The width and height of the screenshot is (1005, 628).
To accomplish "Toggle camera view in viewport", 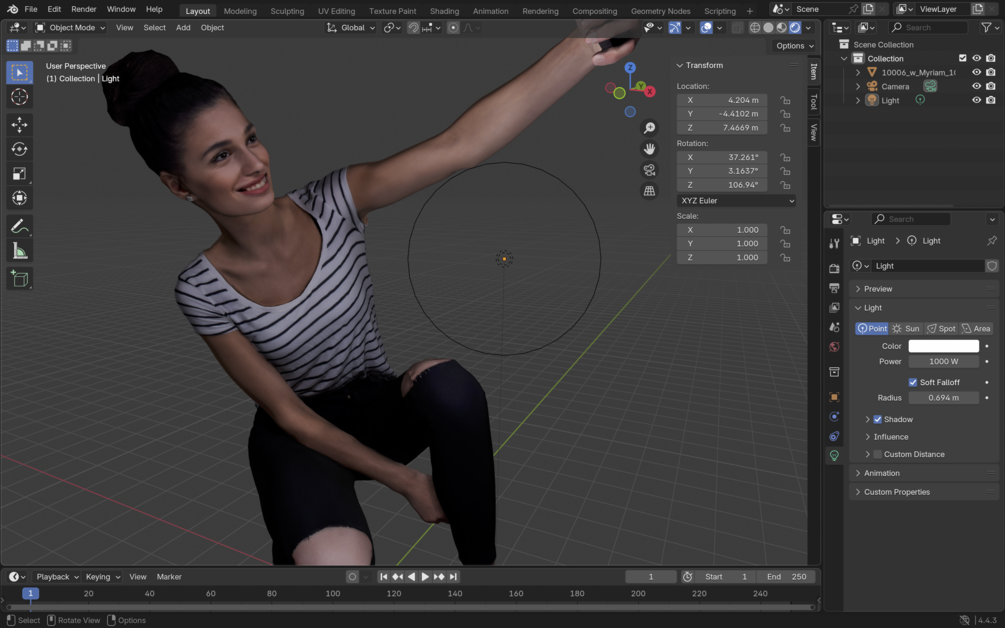I will [x=650, y=170].
